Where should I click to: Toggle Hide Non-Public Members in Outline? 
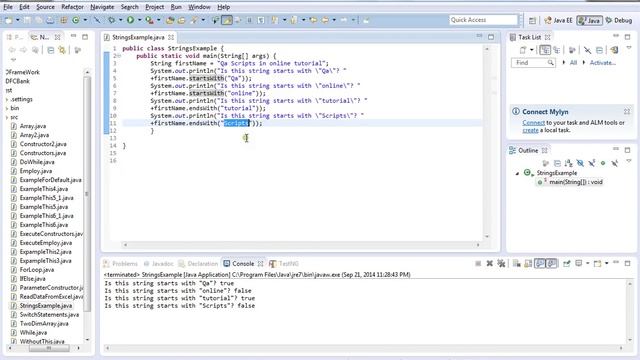pyautogui.click(x=603, y=163)
